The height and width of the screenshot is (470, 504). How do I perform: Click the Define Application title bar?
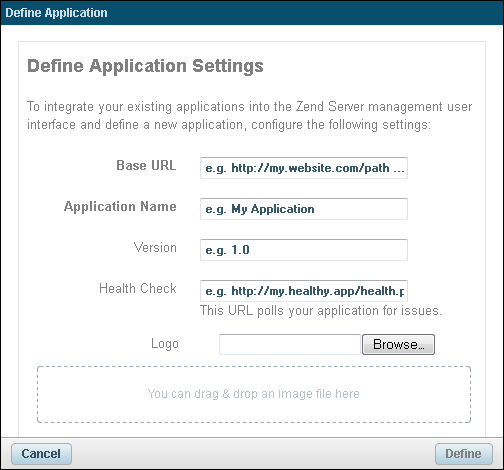(x=252, y=13)
